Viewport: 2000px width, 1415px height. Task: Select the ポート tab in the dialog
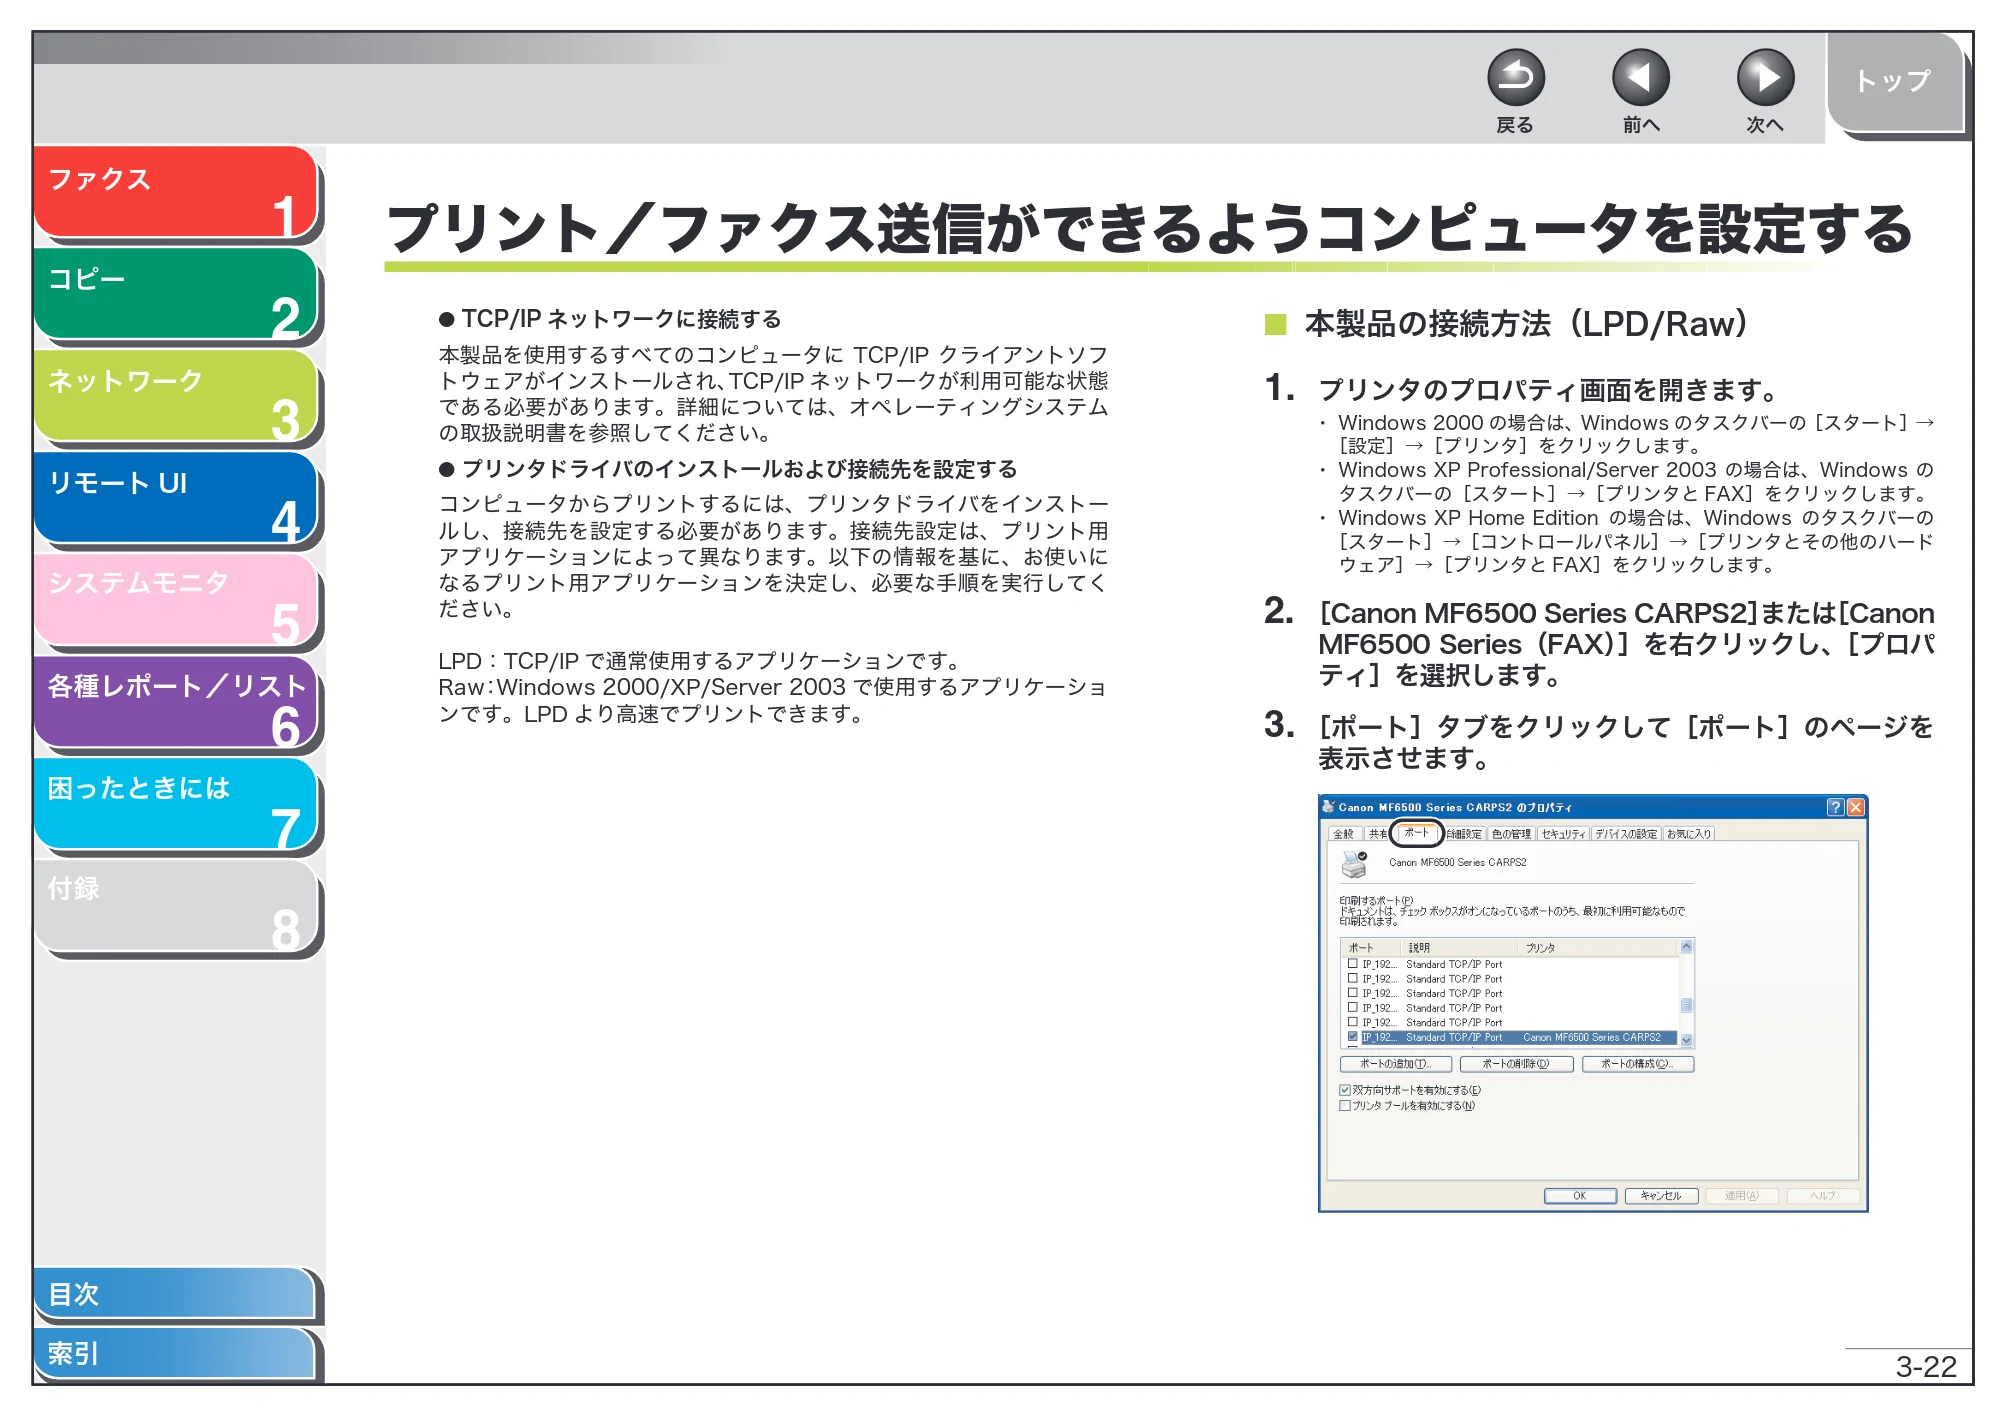pyautogui.click(x=1416, y=832)
